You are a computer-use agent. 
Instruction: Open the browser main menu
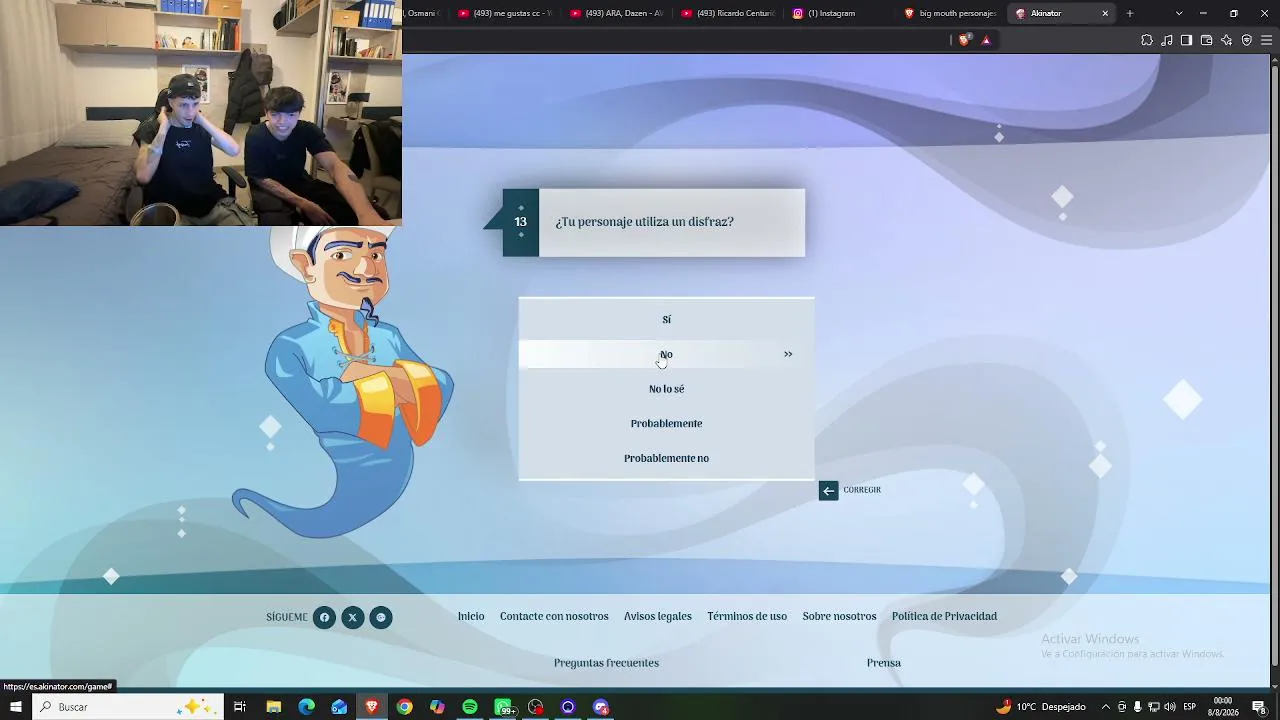1267,40
